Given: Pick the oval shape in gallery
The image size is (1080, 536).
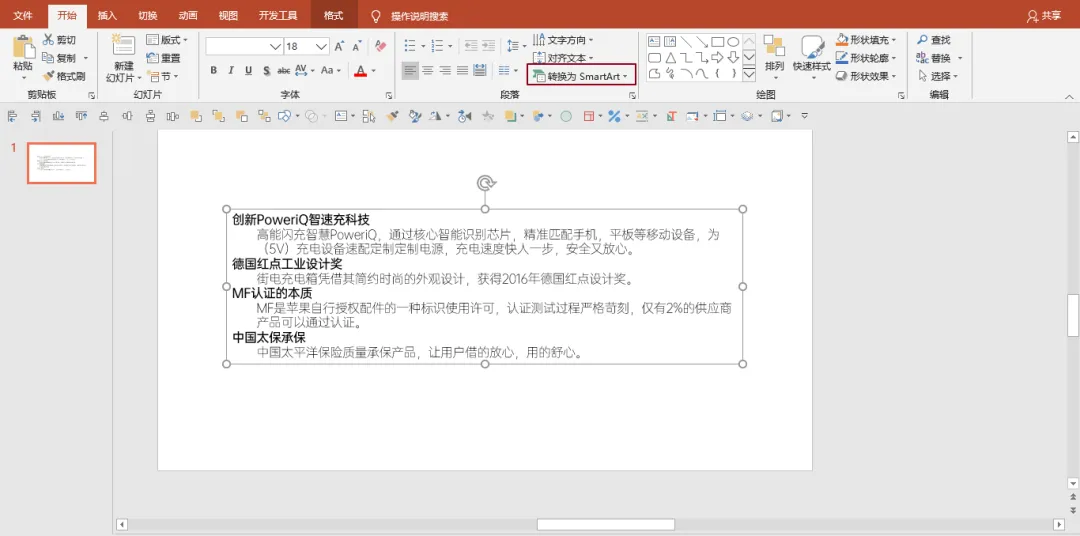Looking at the screenshot, I should (734, 41).
